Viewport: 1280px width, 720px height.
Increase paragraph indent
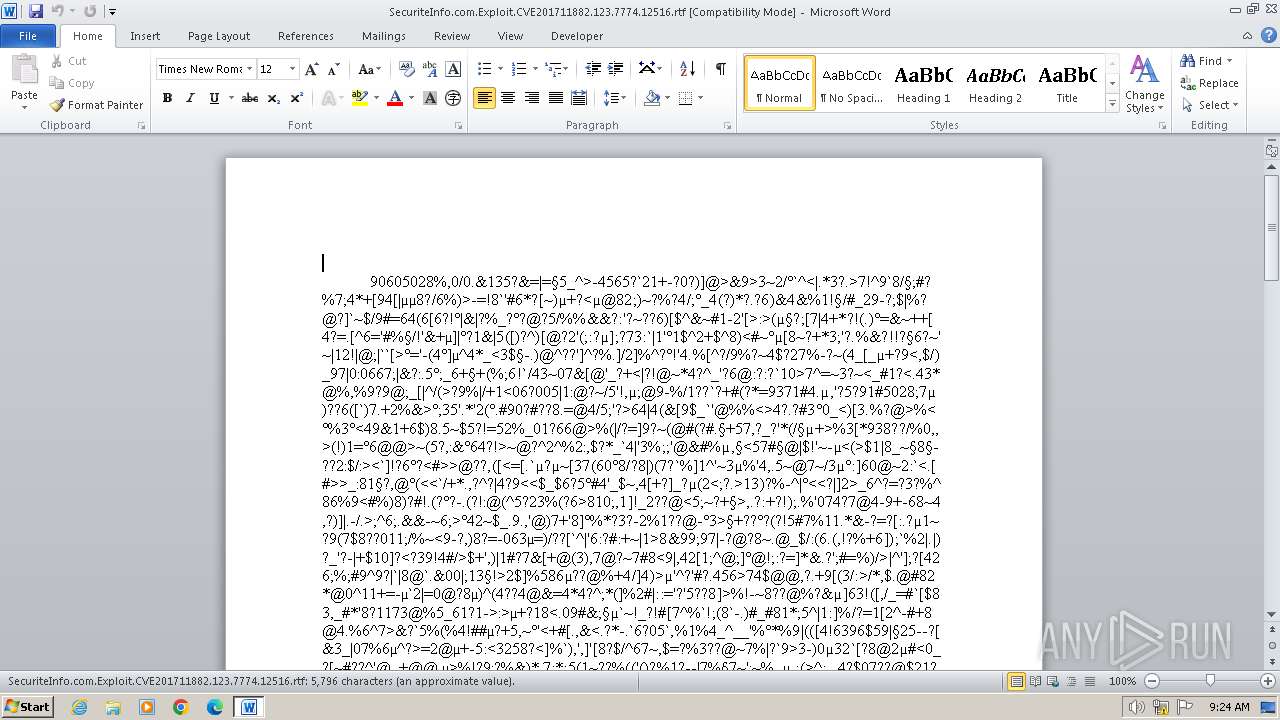click(x=616, y=69)
